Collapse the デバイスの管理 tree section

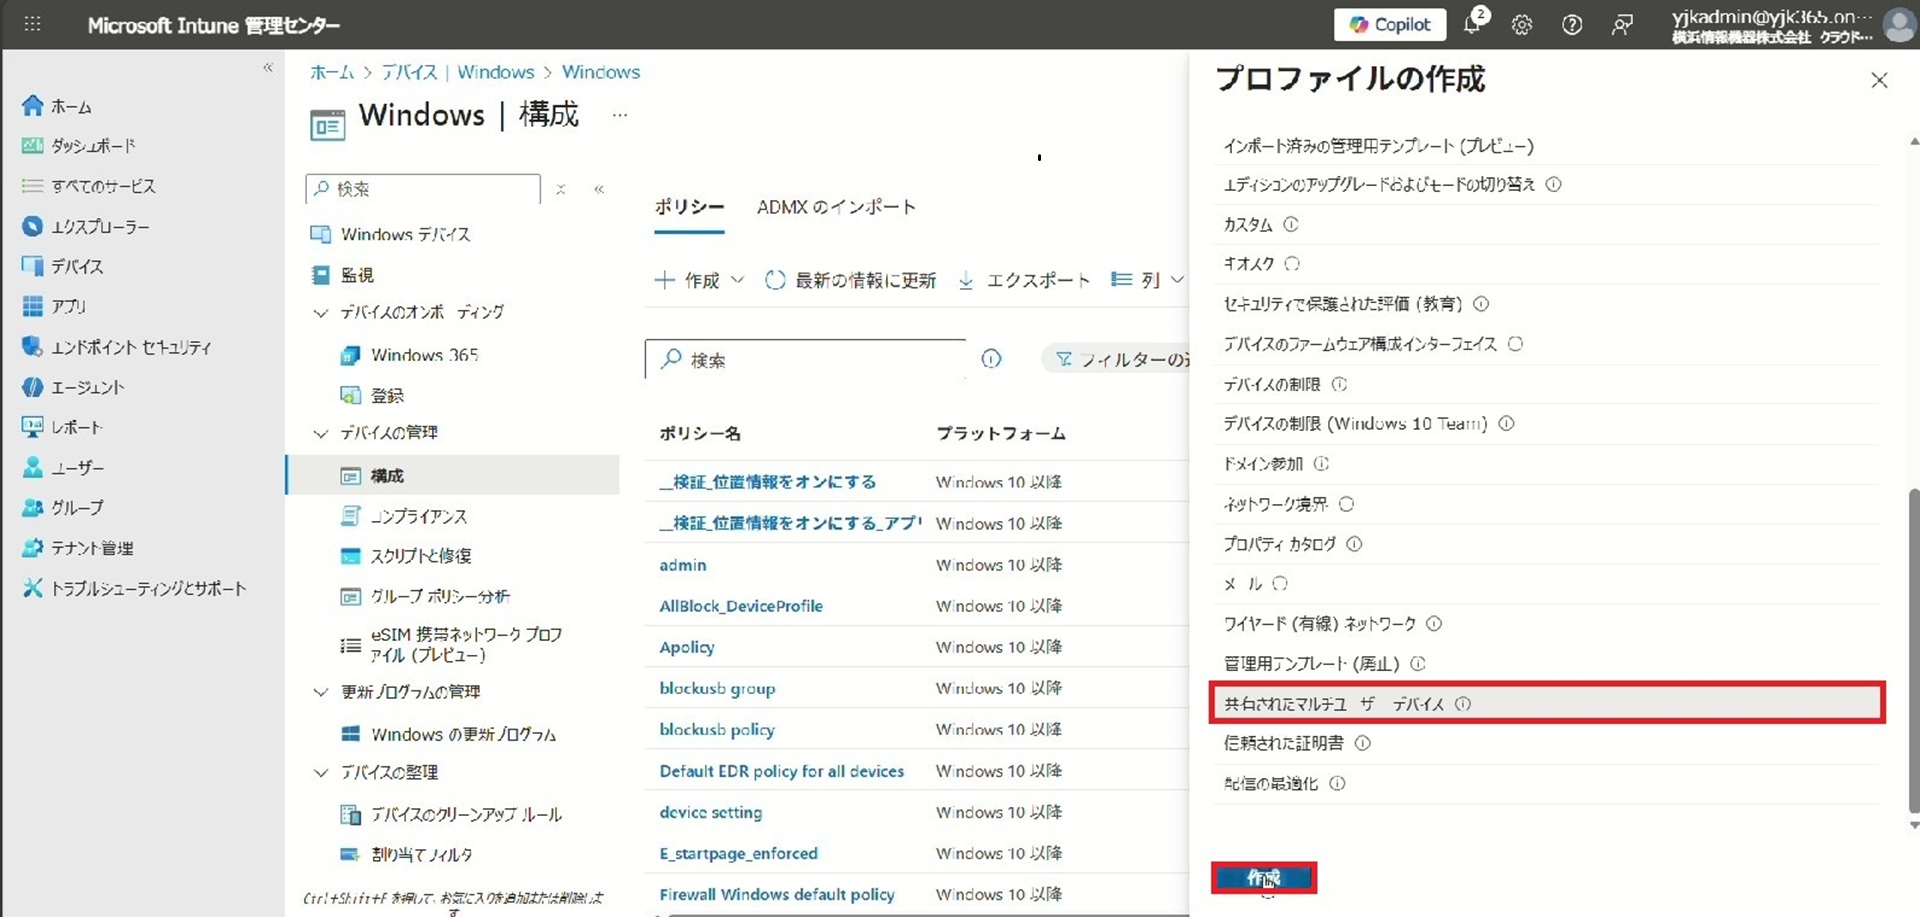tap(321, 433)
